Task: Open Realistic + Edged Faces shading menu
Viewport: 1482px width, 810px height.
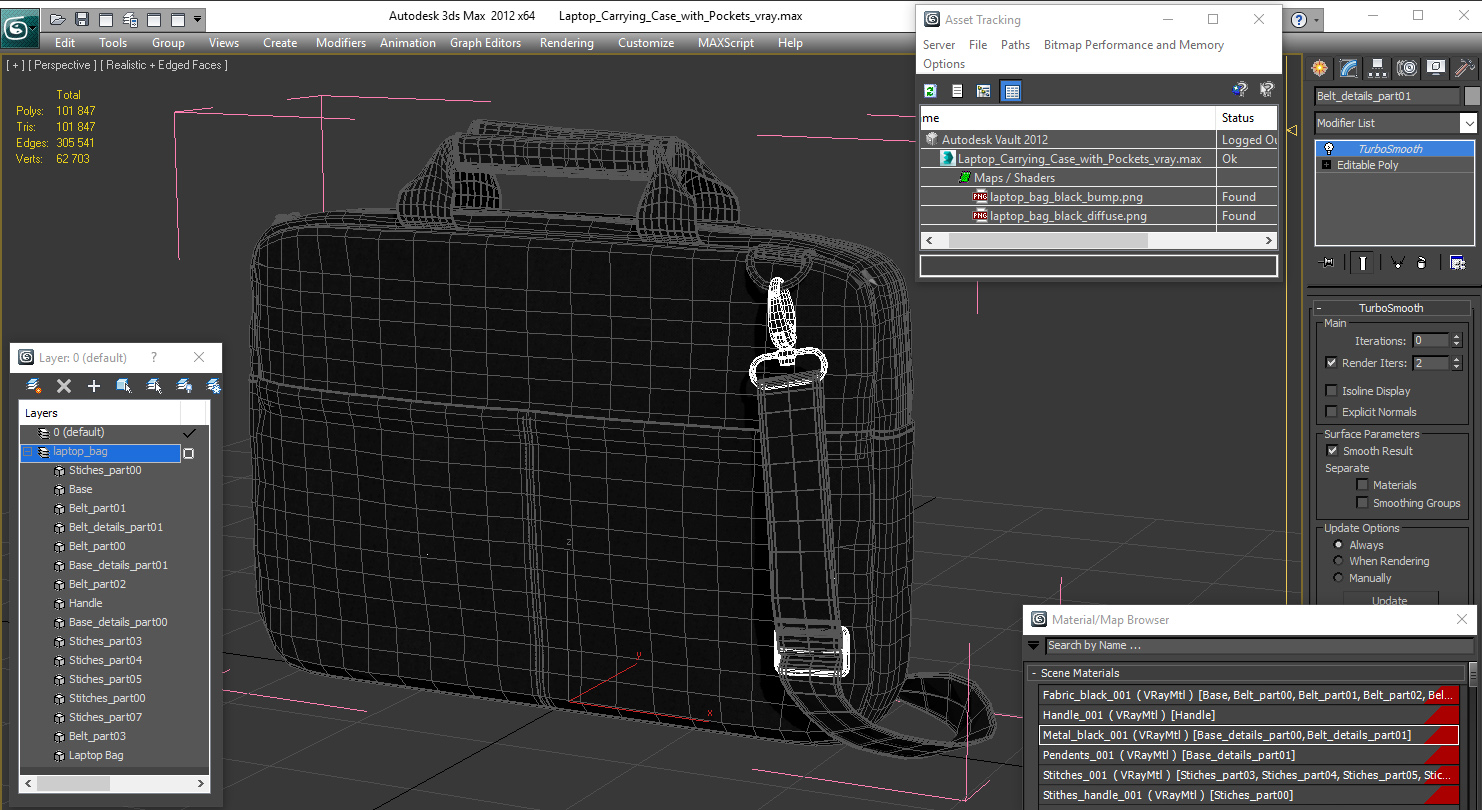Action: tap(165, 65)
